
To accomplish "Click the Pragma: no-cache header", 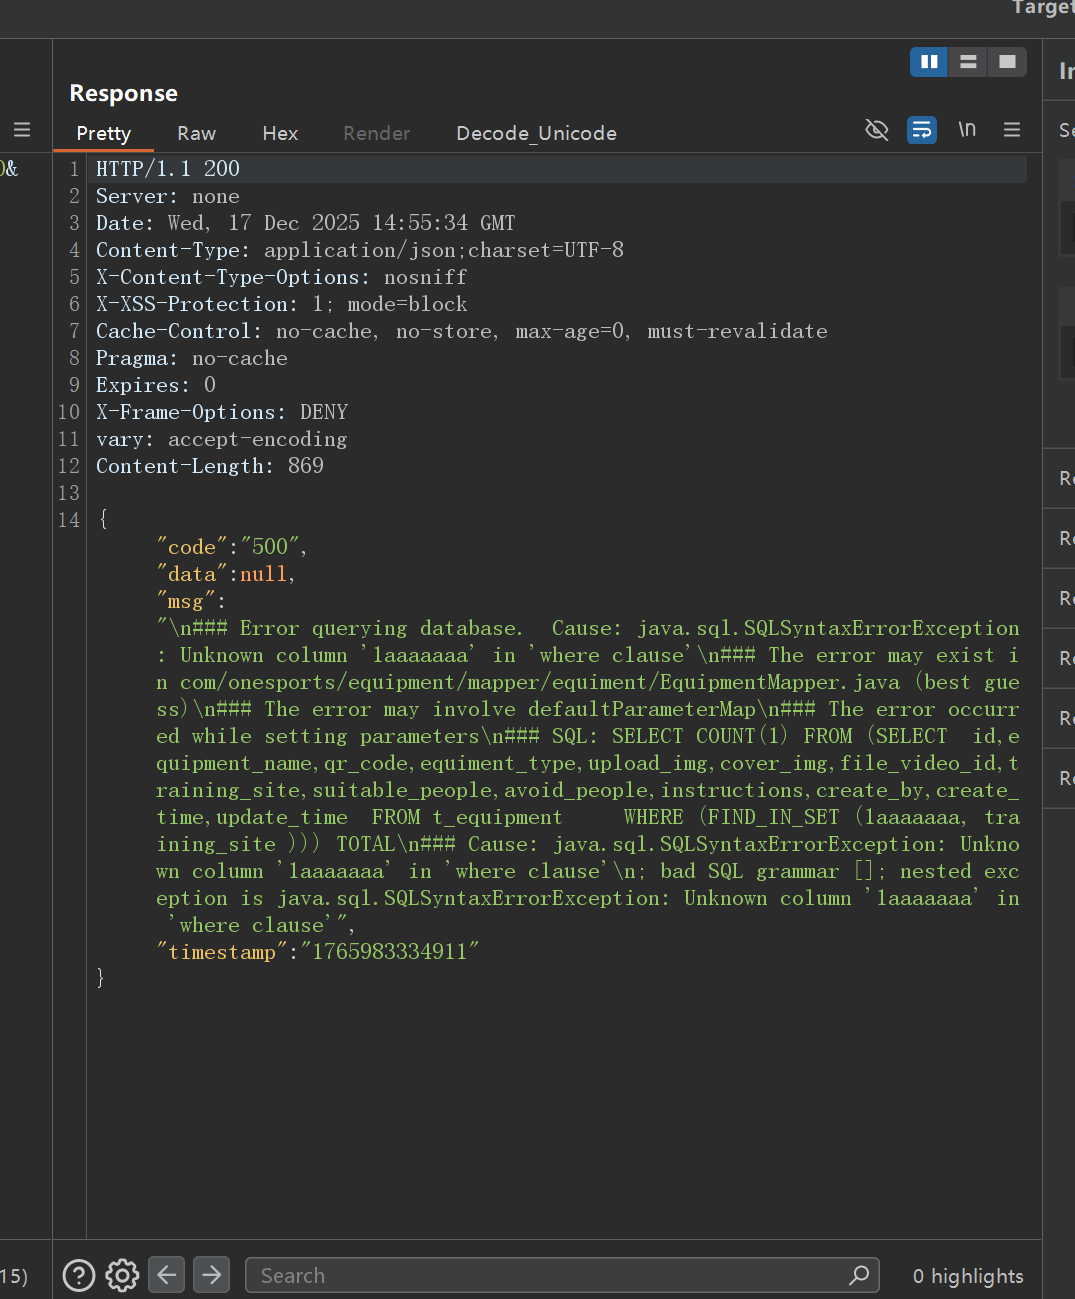I will click(x=192, y=358).
